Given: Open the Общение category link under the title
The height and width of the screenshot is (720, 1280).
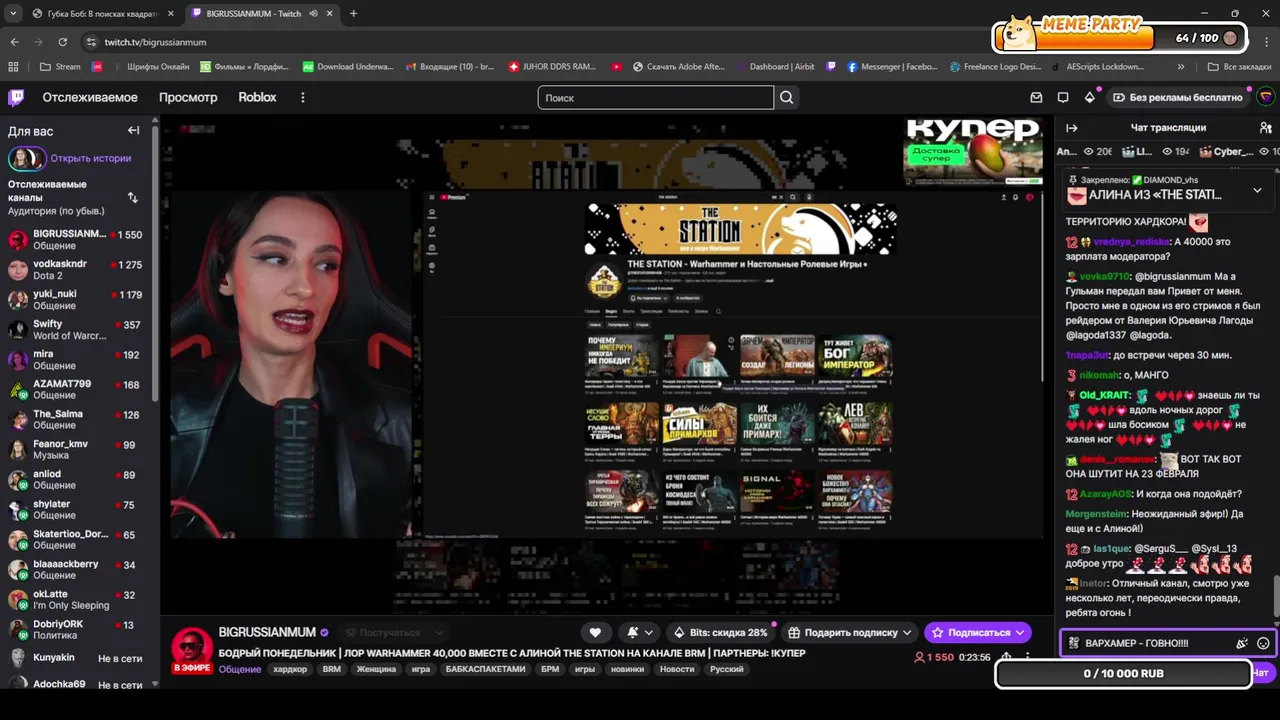Looking at the screenshot, I should click(x=240, y=669).
